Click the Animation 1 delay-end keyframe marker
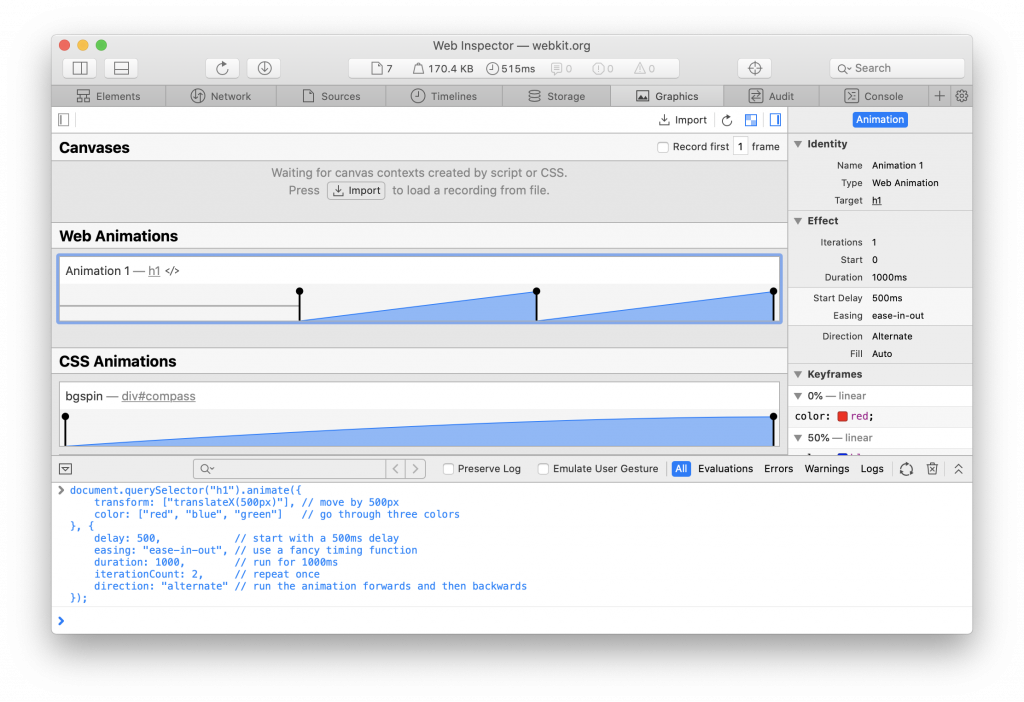This screenshot has height=702, width=1024. click(x=299, y=291)
